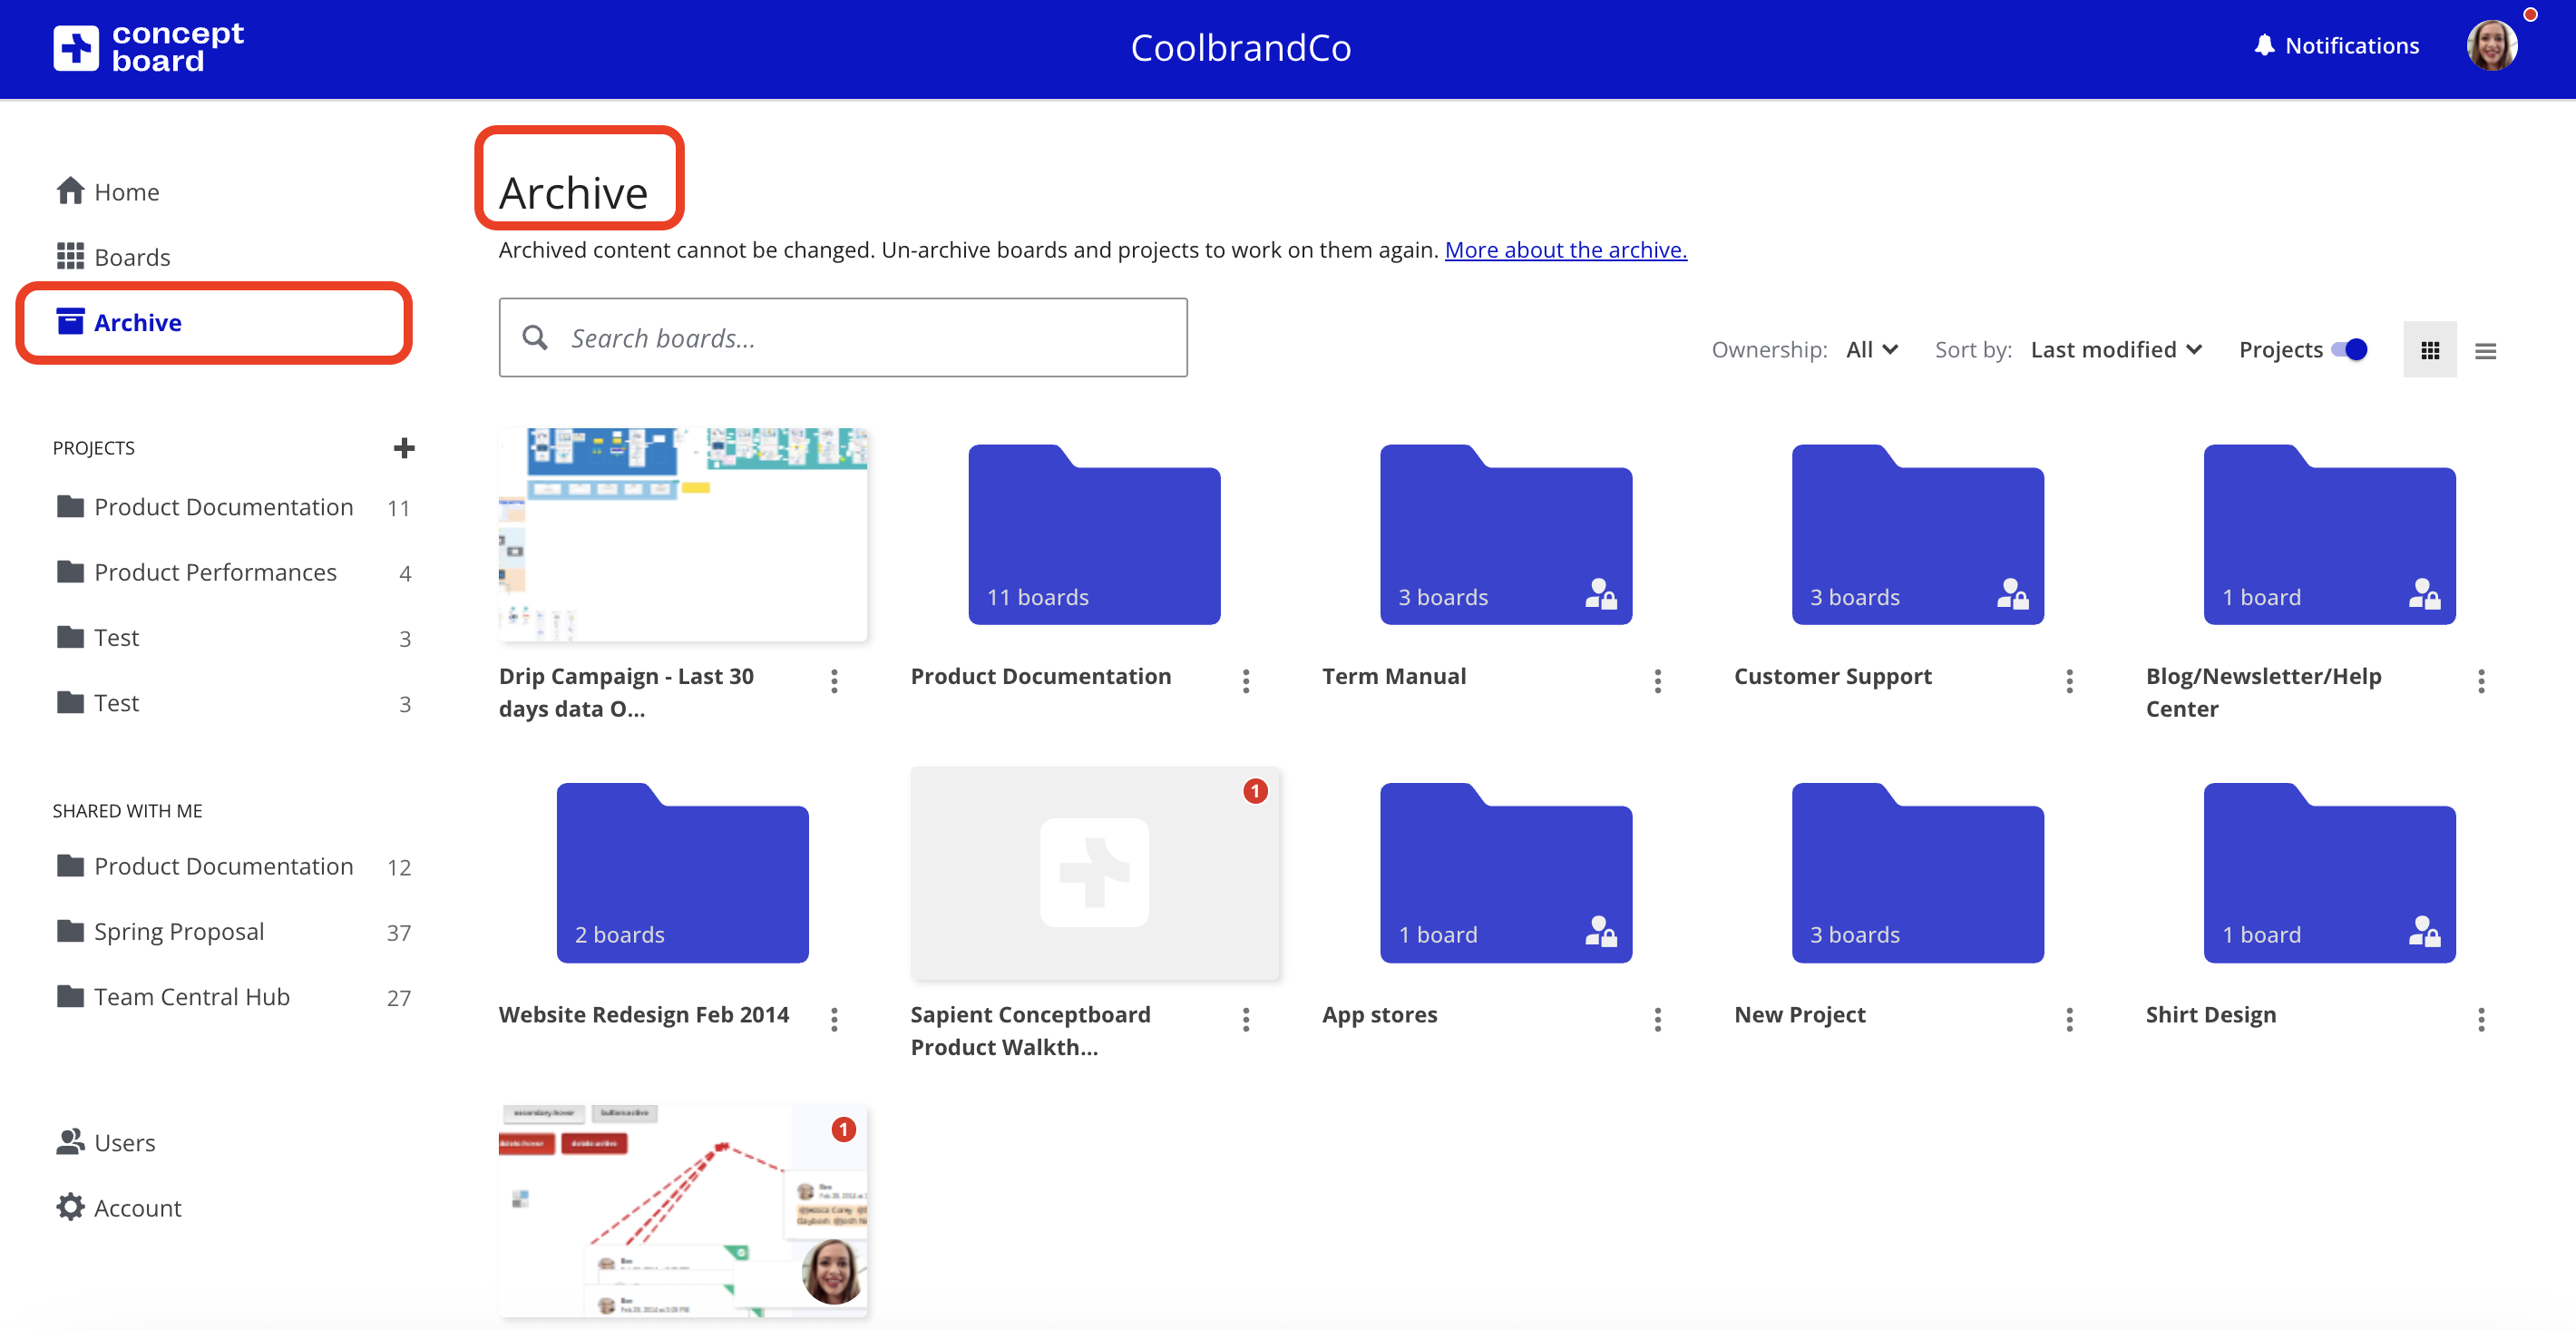
Task: Open Drip Campaign board thumbnail
Action: [683, 535]
